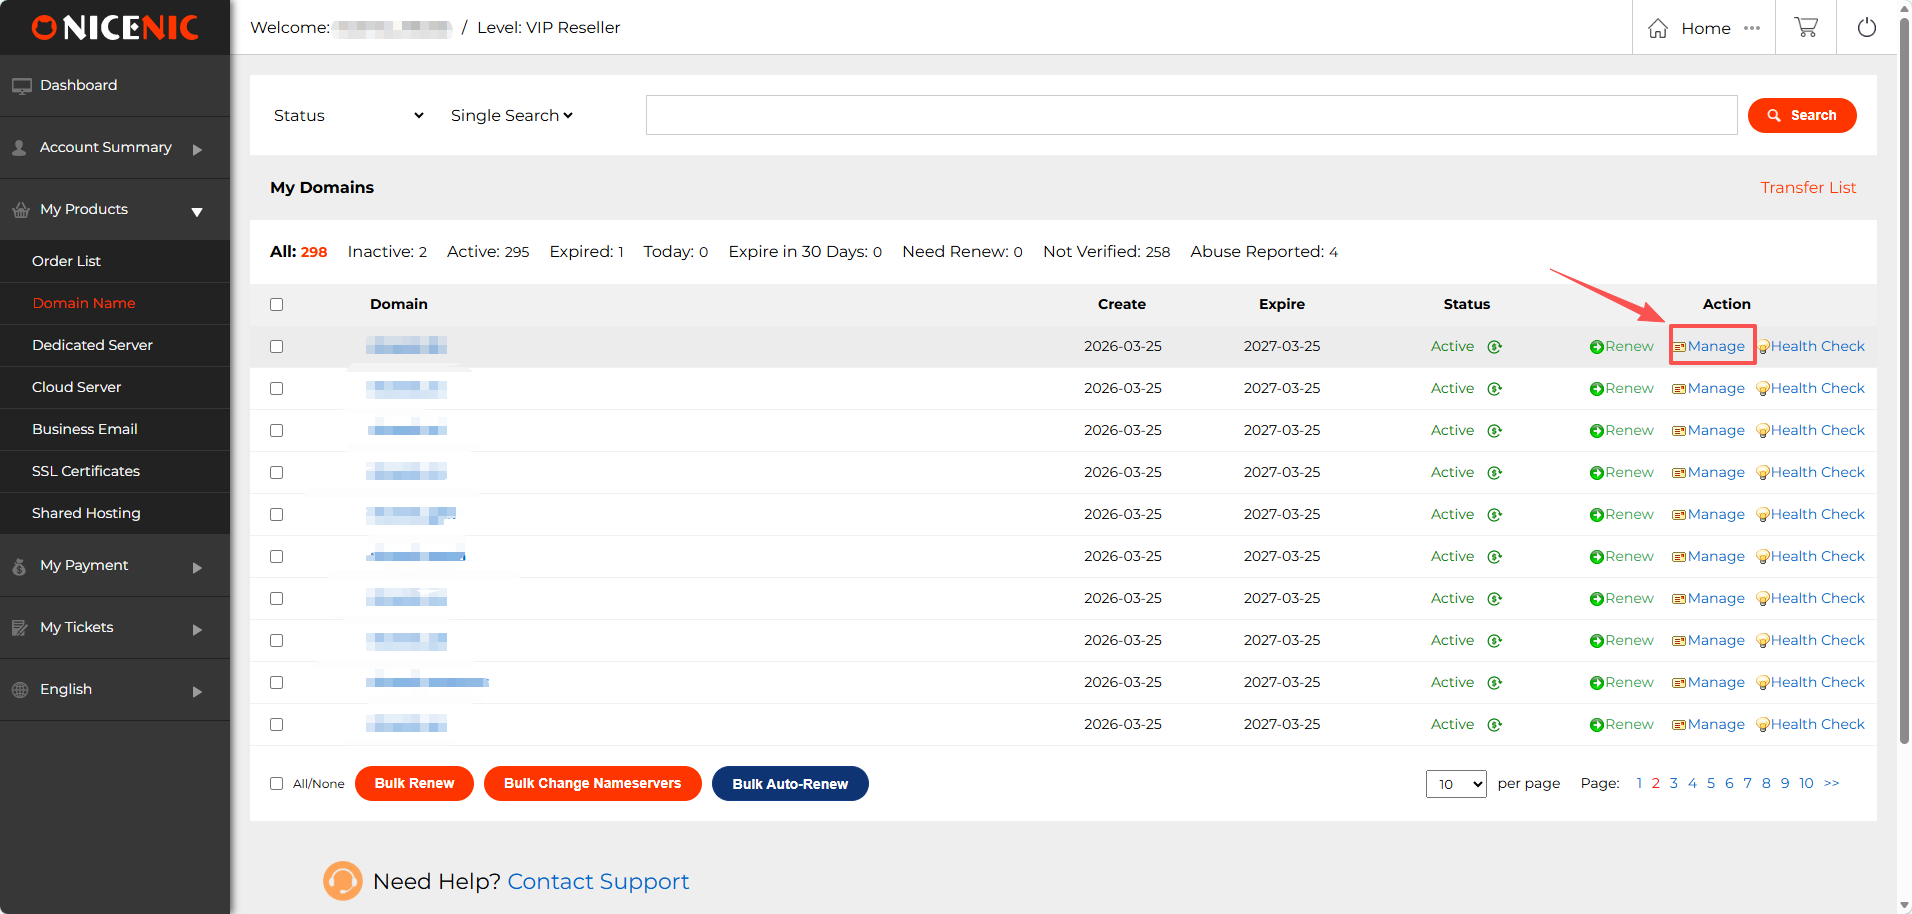Check the sixth domain row checkbox
This screenshot has height=914, width=1912.
coord(277,557)
